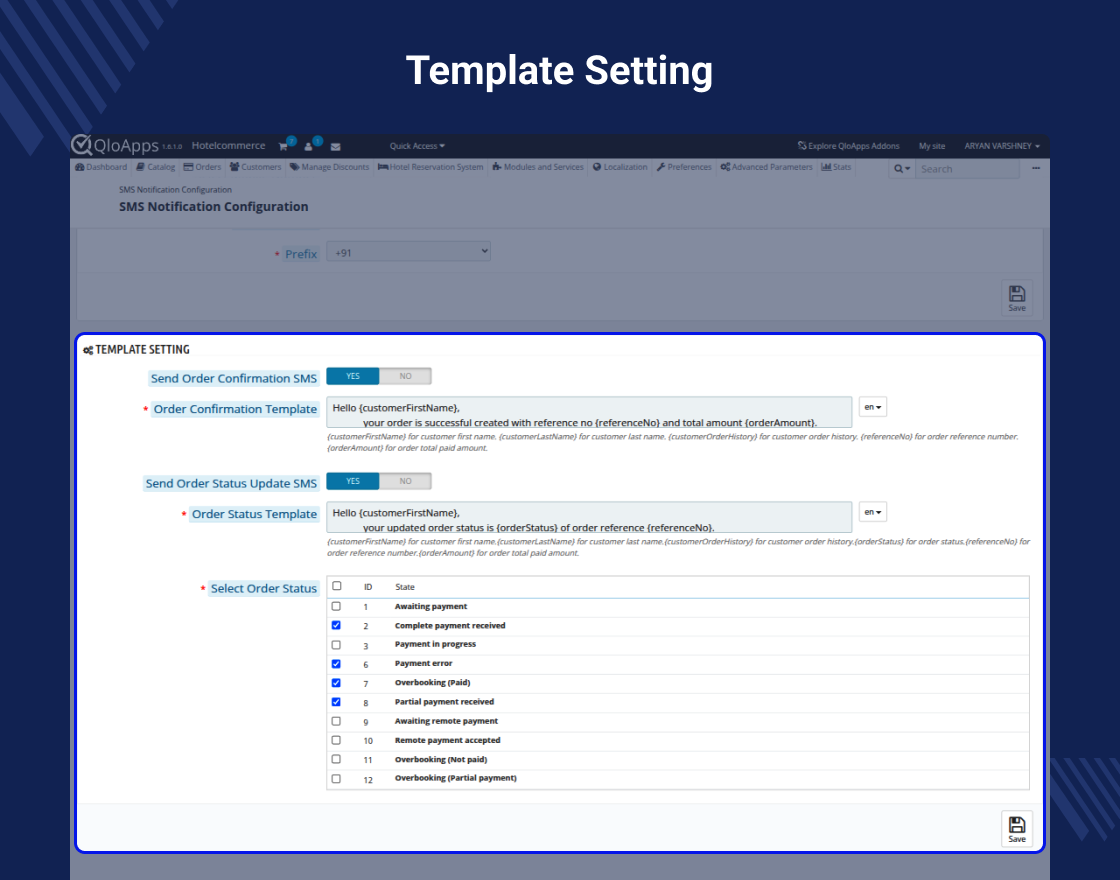Set Send Order Confirmation SMS to YES
This screenshot has width=1120, height=880.
pyautogui.click(x=353, y=376)
